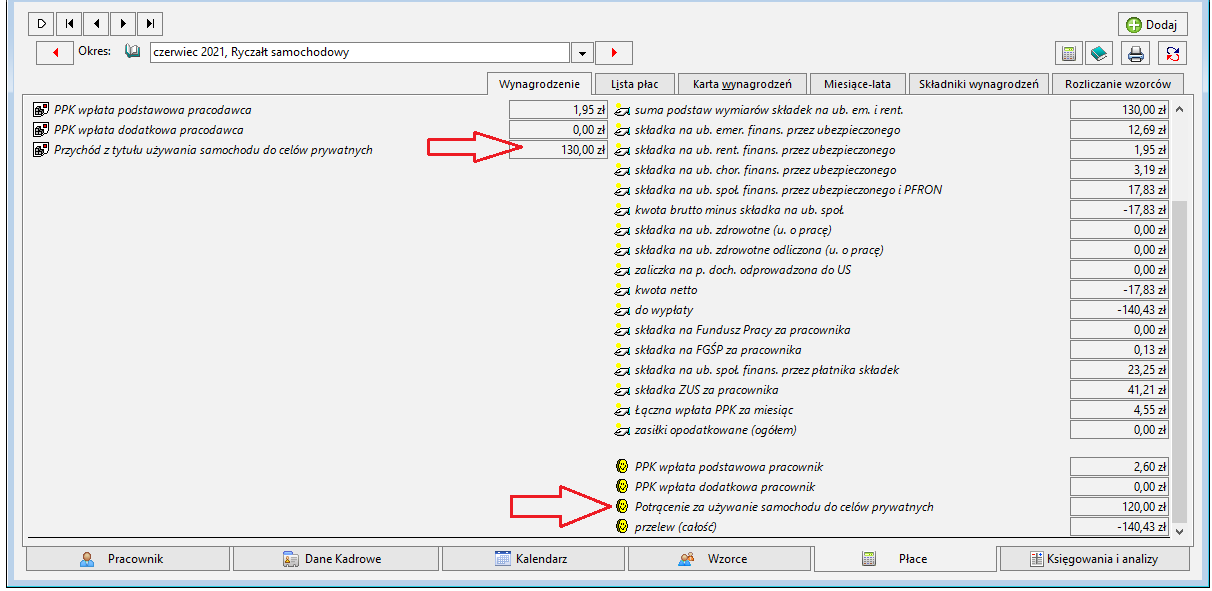Switch to Lista płac tab

634,84
